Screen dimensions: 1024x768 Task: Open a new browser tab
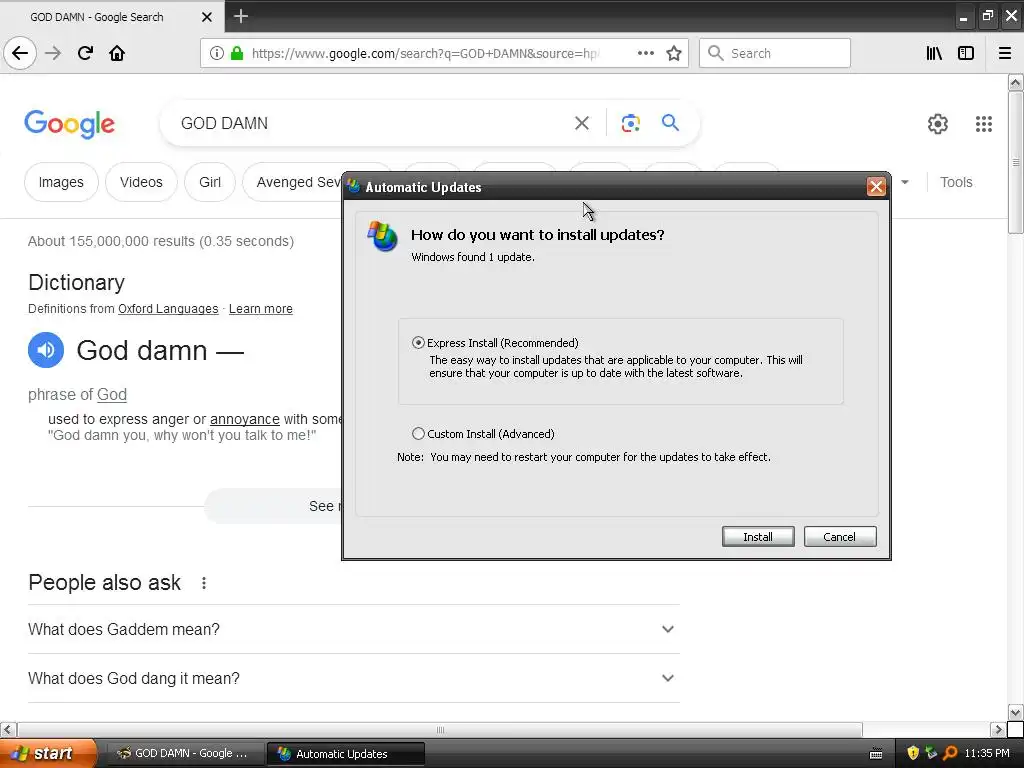[240, 16]
